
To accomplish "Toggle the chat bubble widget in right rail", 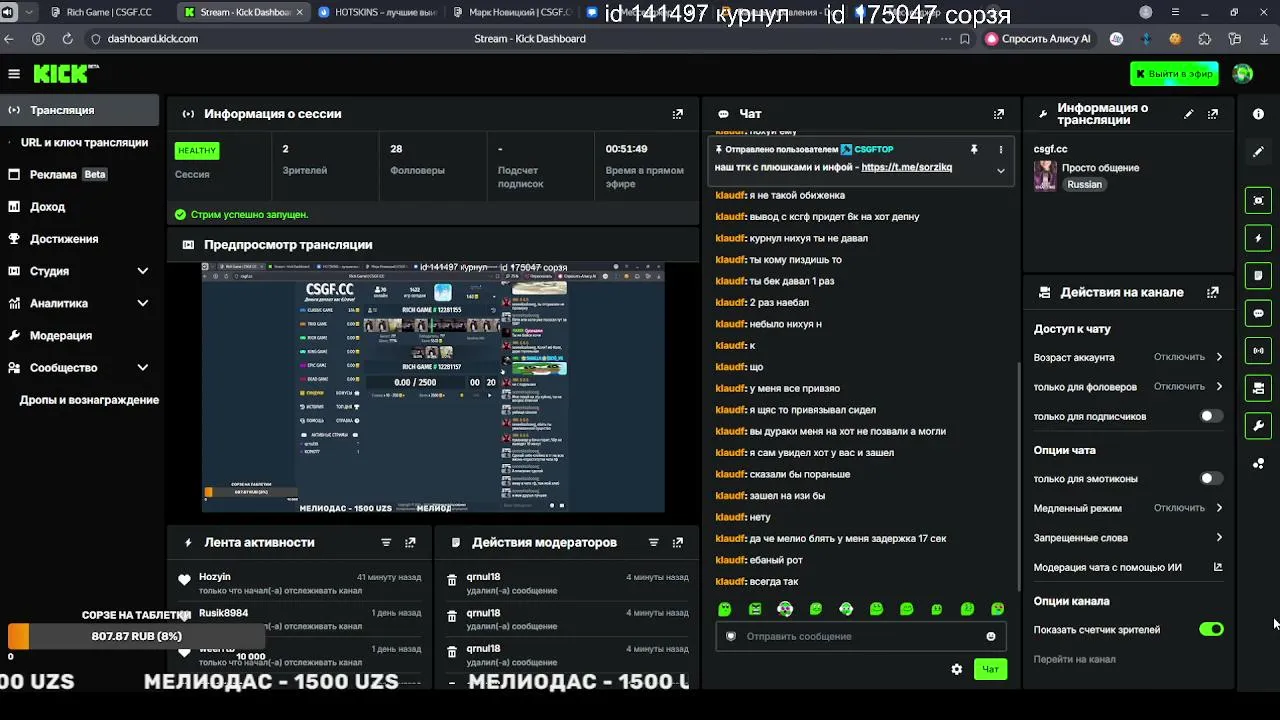I will tap(1258, 313).
